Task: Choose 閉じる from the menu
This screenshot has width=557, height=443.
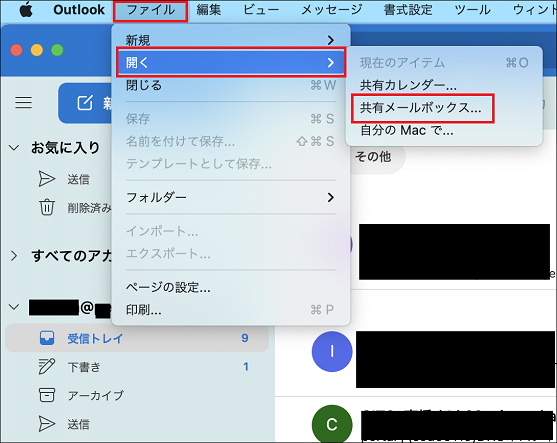Action: 231,86
